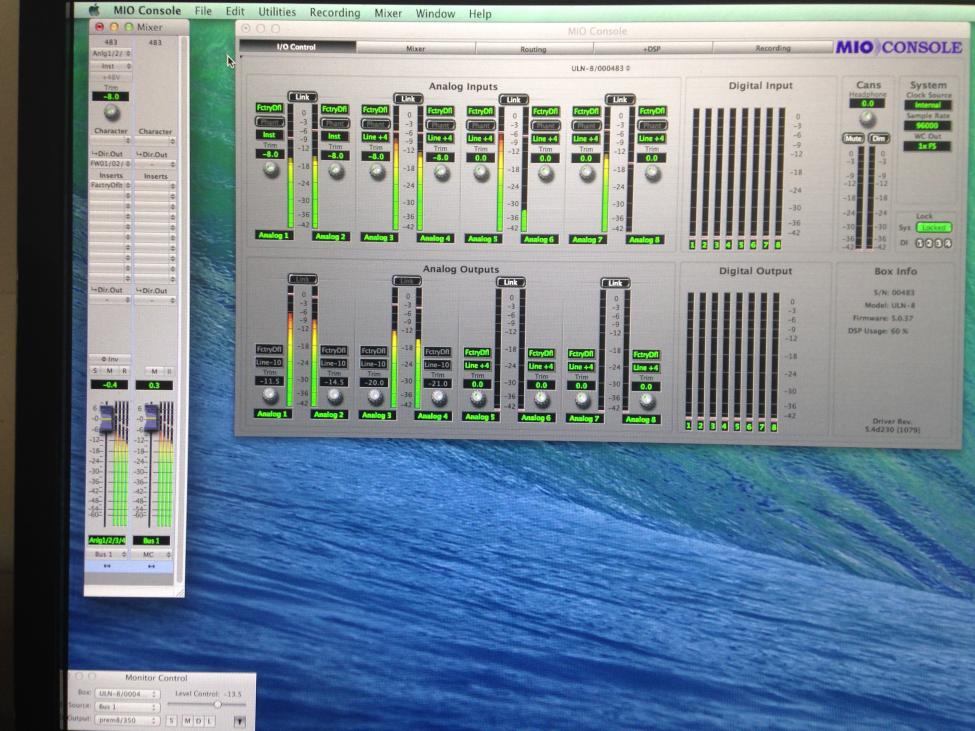The width and height of the screenshot is (975, 731).
Task: Toggle Link for Analog Inputs 7 and 8
Action: click(x=620, y=99)
